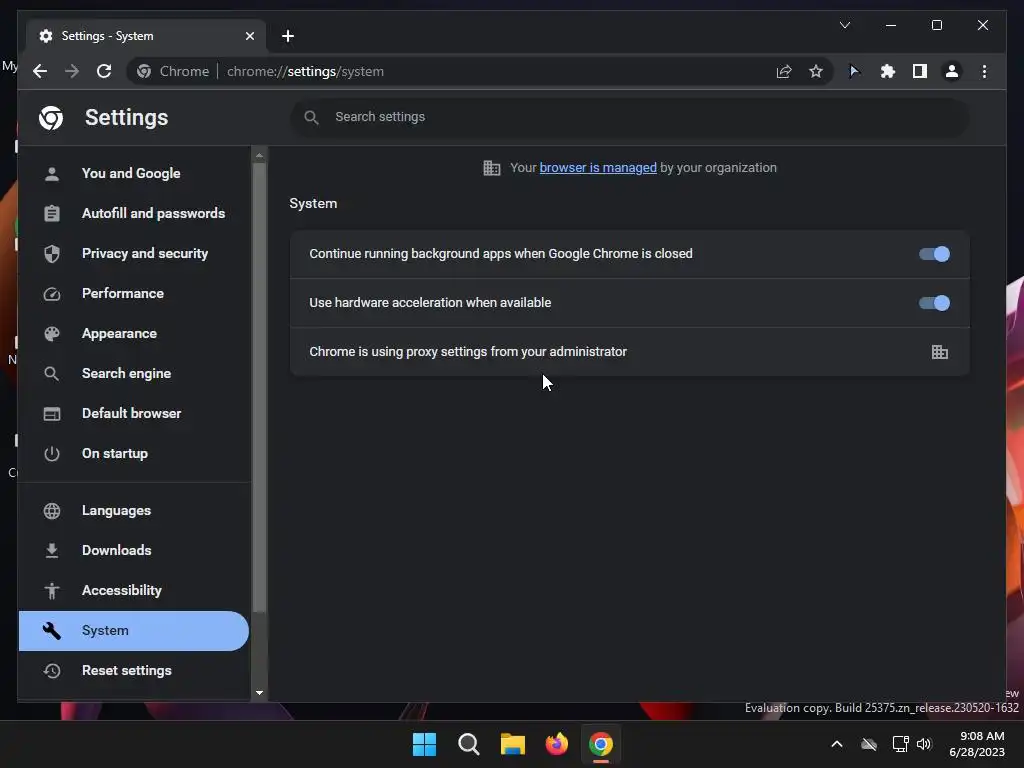
Task: Open the tab search chevron in title bar
Action: (844, 25)
